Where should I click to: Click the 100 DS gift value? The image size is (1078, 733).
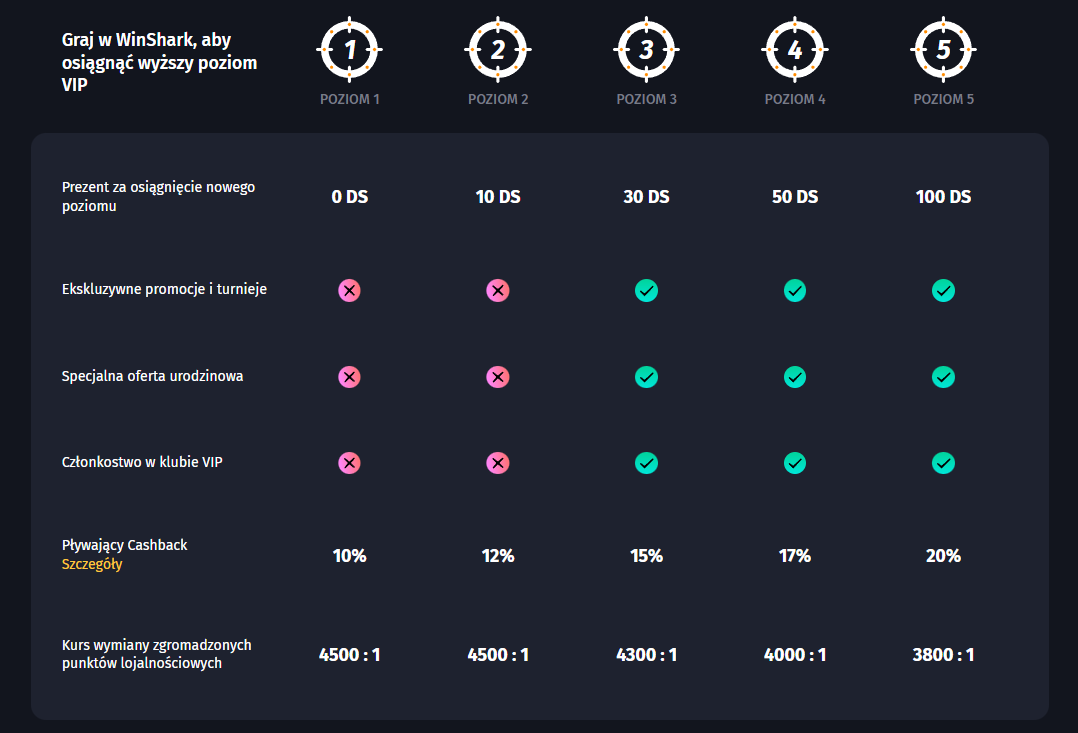(x=943, y=197)
